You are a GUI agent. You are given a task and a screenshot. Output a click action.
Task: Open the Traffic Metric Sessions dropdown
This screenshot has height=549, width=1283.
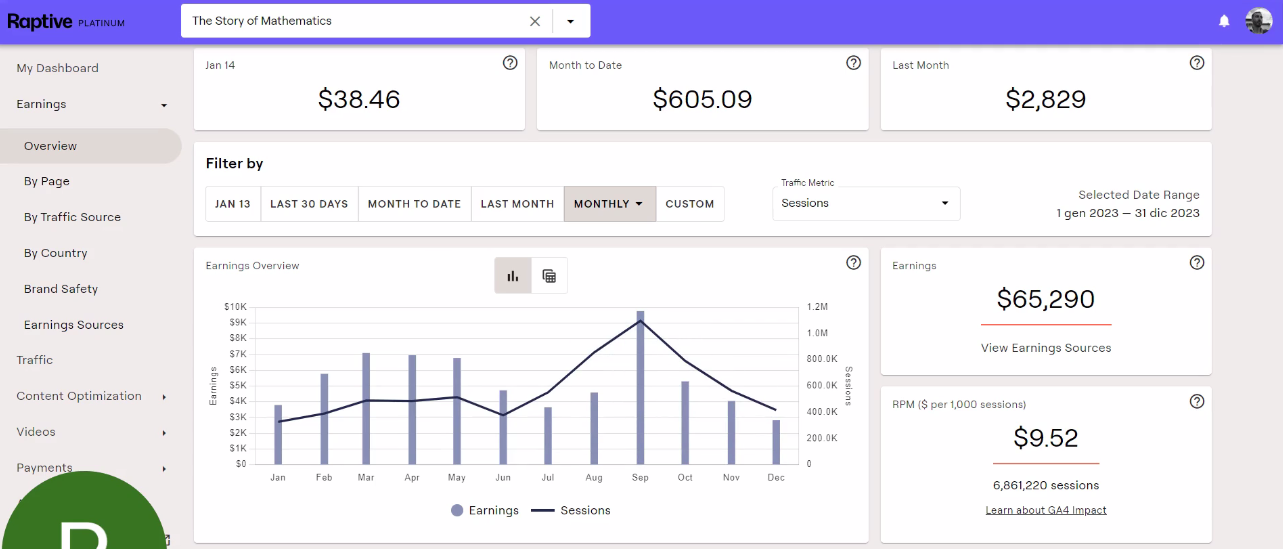tap(866, 203)
